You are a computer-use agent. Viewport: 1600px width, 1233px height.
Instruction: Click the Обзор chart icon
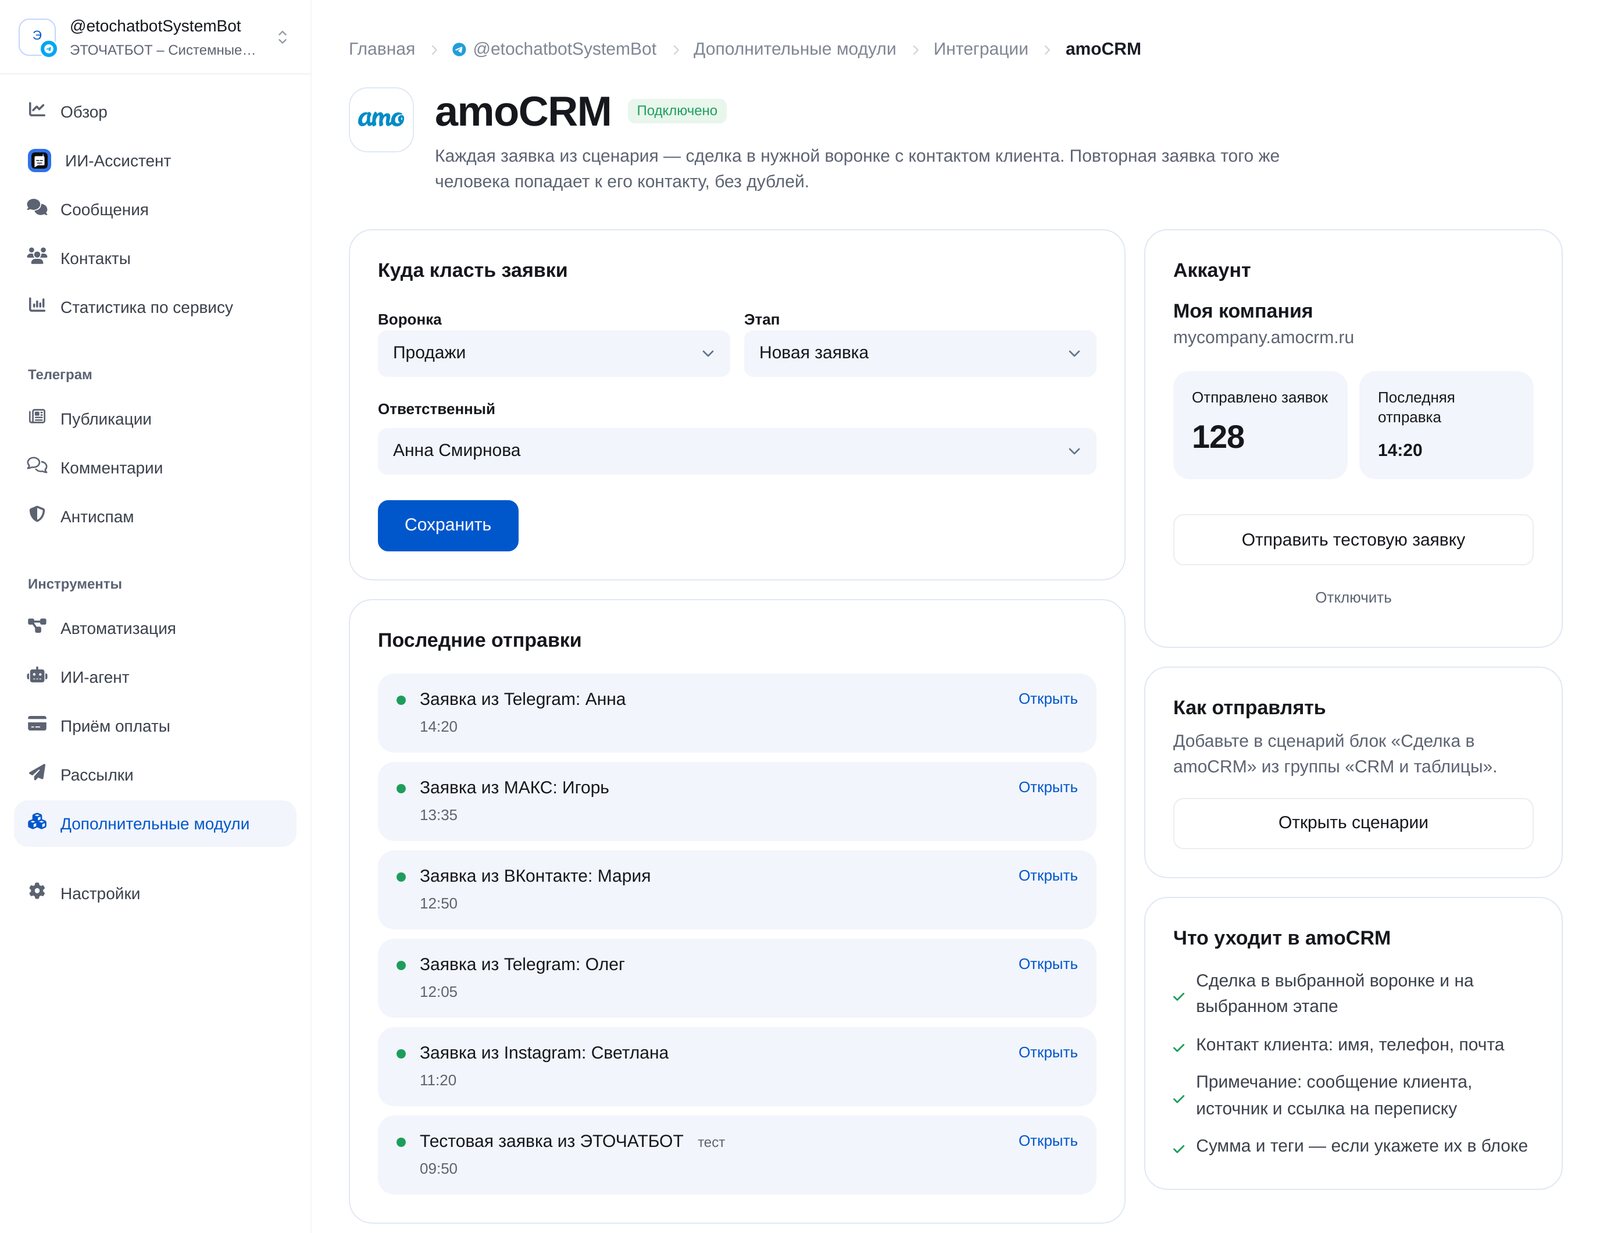37,110
